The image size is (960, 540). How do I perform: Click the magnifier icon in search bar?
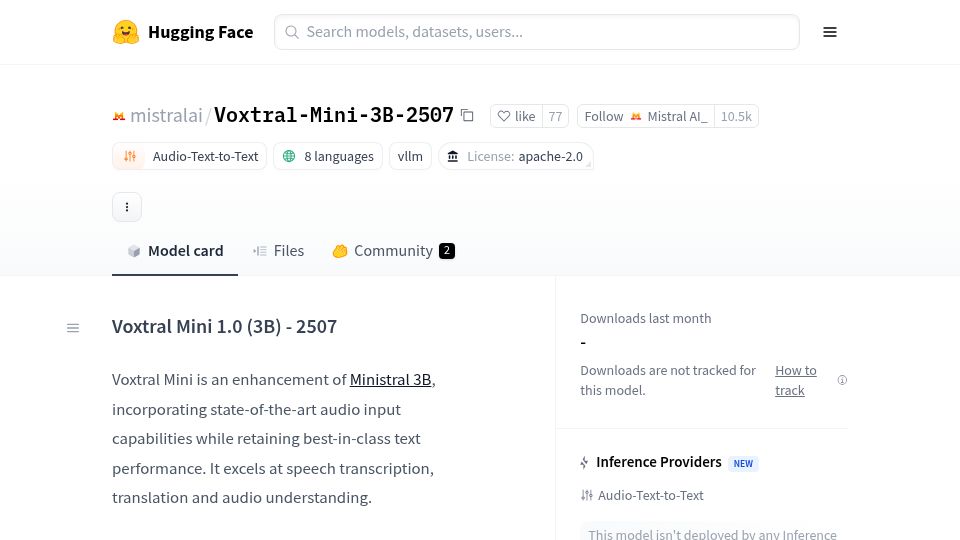point(292,32)
